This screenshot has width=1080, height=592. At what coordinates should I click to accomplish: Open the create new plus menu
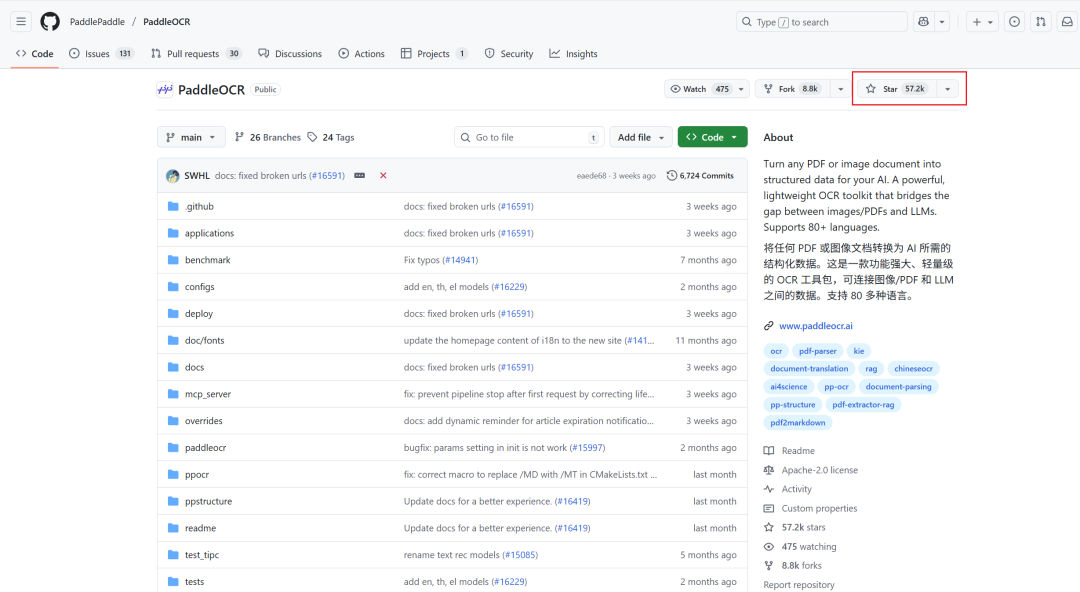tap(982, 21)
